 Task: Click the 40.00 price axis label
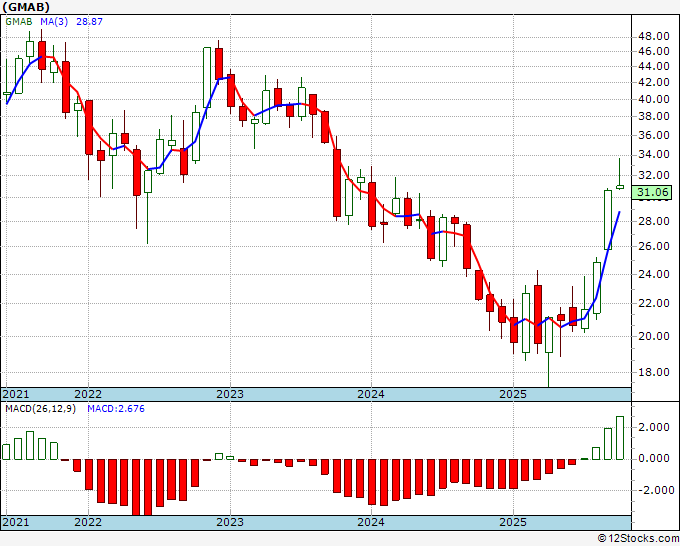click(654, 99)
